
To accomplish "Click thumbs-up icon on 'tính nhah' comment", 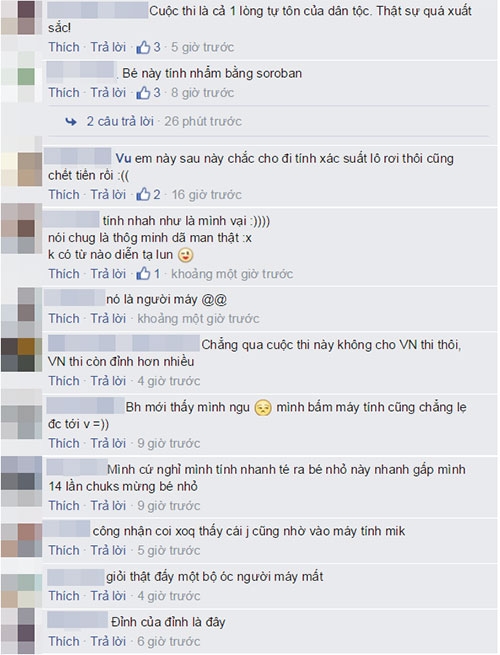I will click(x=143, y=274).
